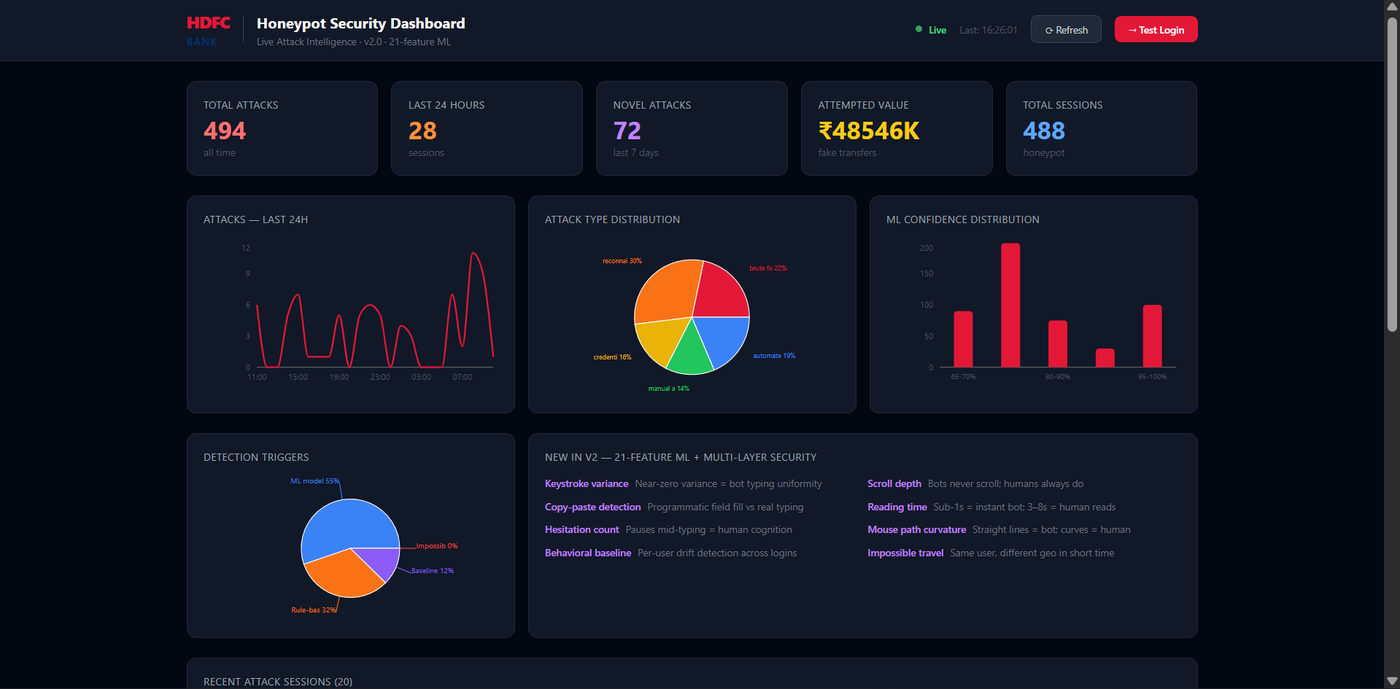Click the Impossib 0% label in Detection Triggers

pyautogui.click(x=437, y=546)
